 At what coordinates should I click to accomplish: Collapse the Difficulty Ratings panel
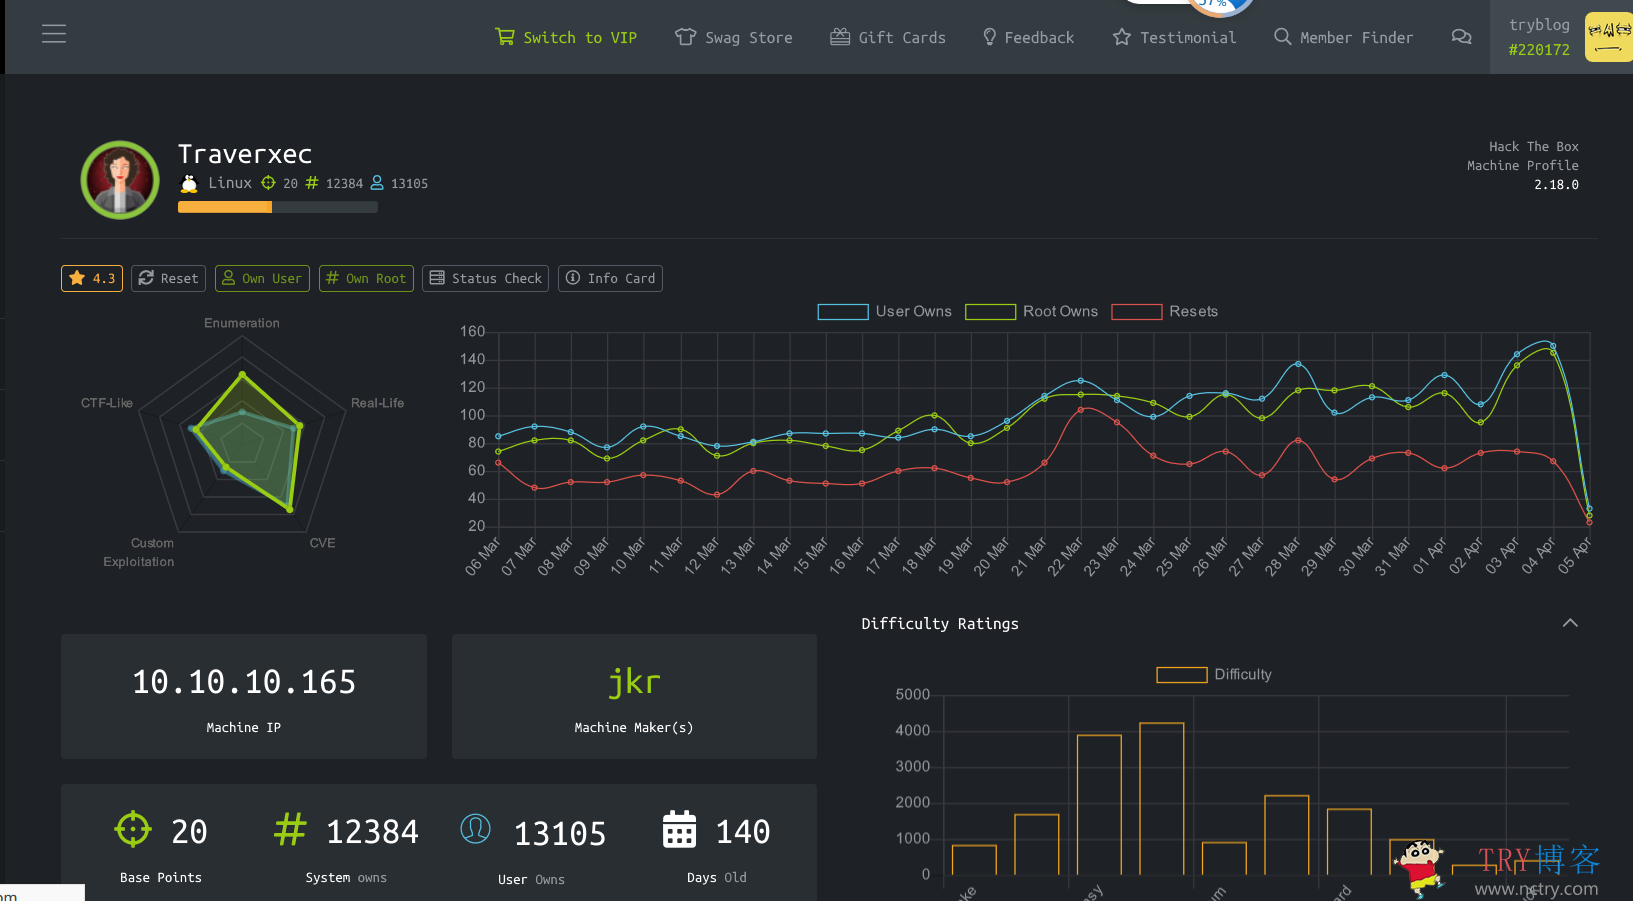pyautogui.click(x=1570, y=623)
